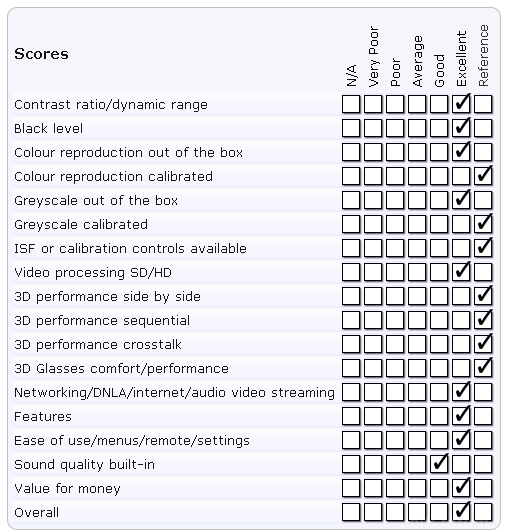Select Average for Greyscale out of the box
The image size is (508, 532).
pos(417,200)
